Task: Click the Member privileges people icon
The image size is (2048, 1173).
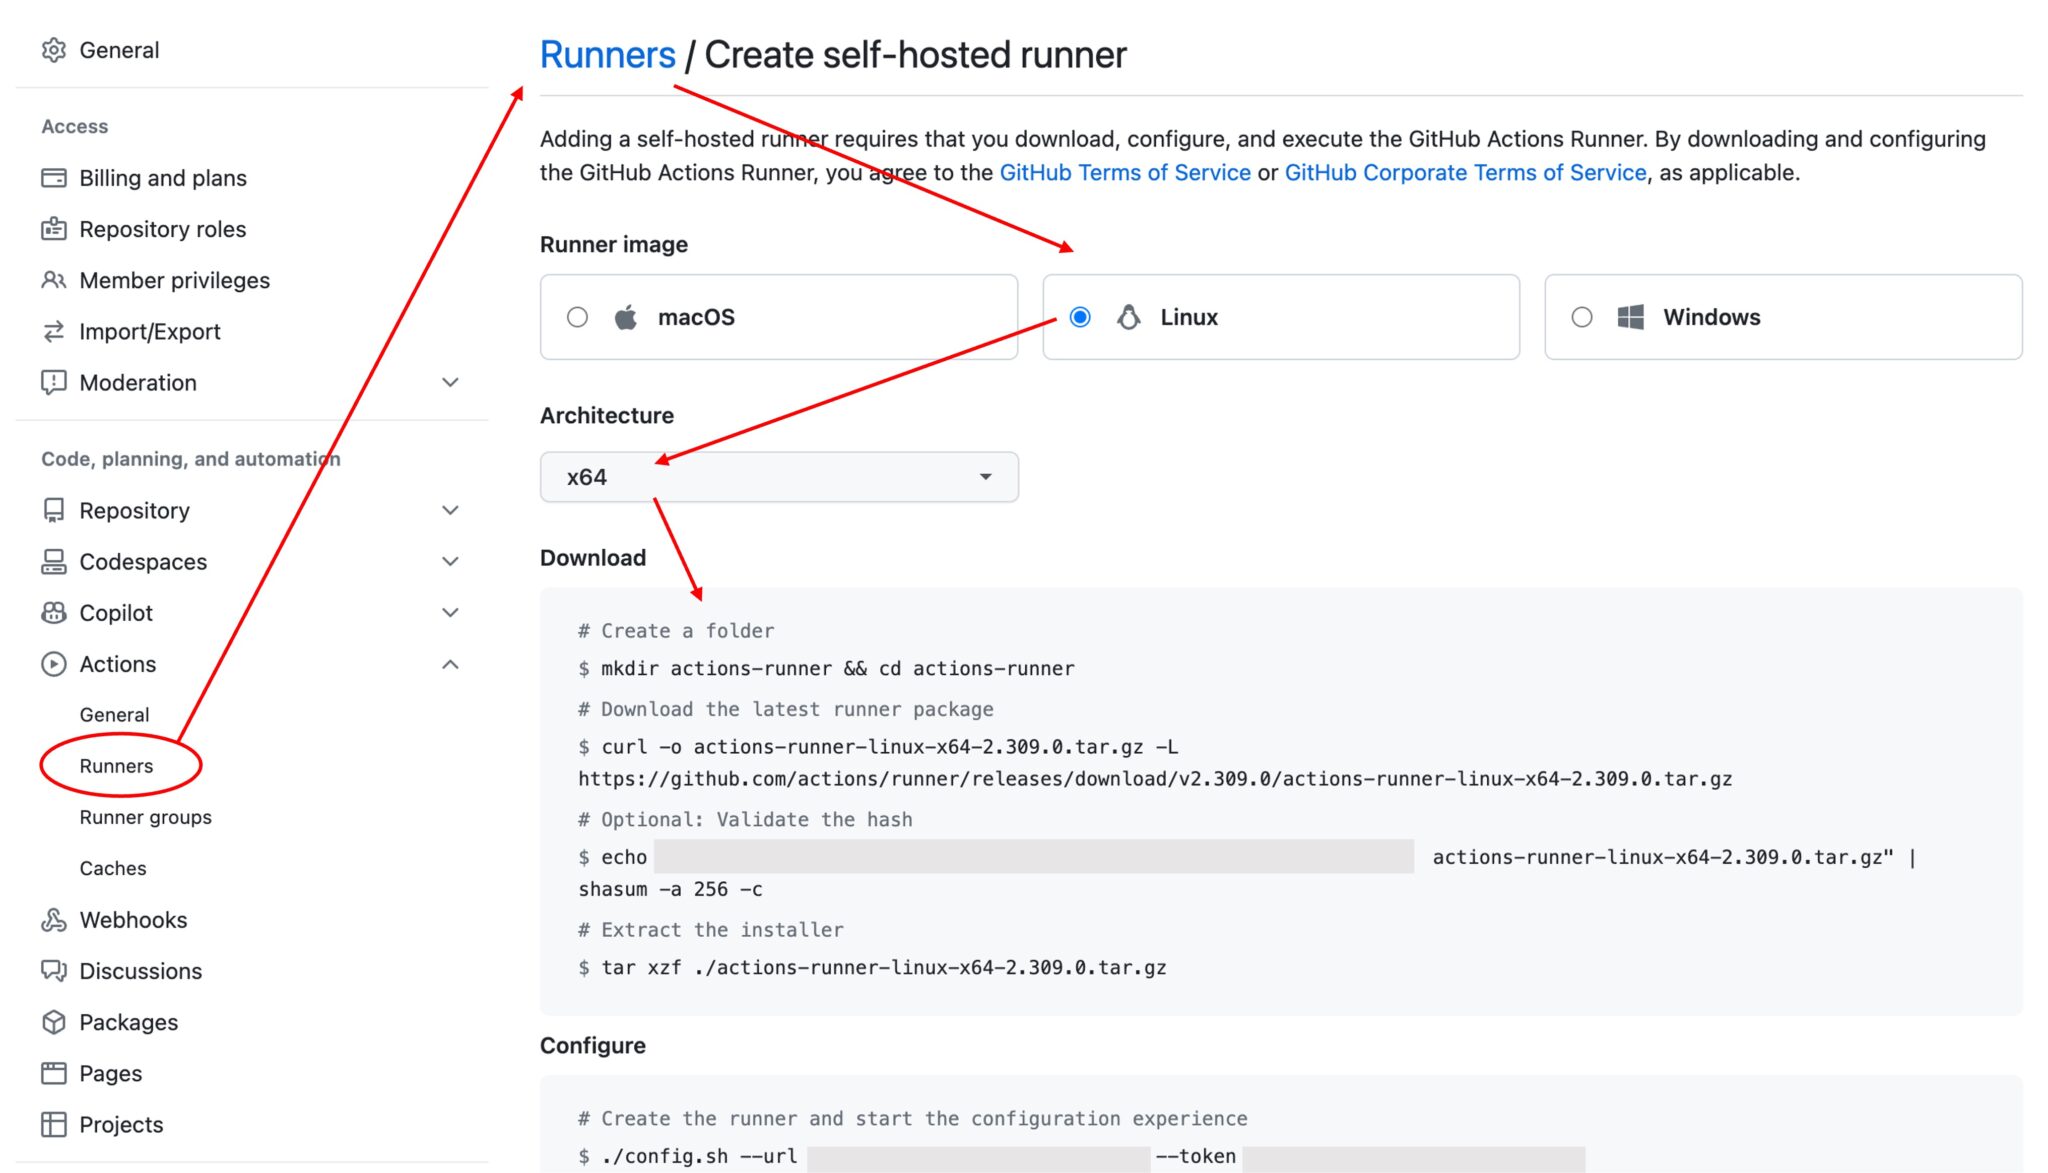Action: tap(54, 280)
